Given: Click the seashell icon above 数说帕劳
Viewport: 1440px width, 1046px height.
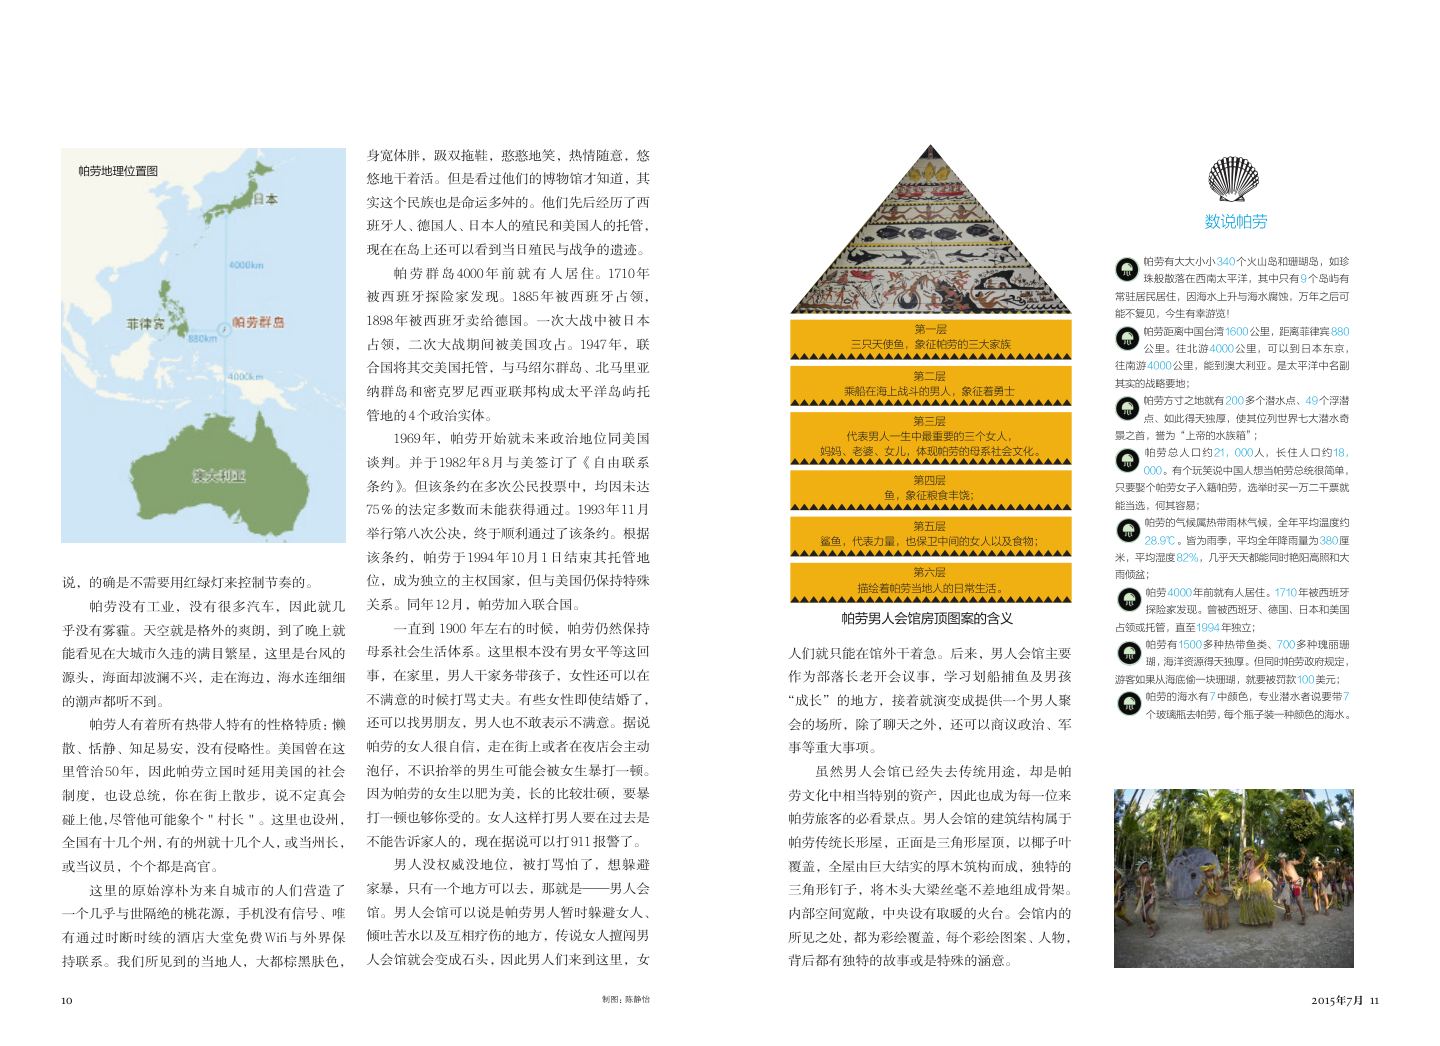Looking at the screenshot, I should click(x=1234, y=180).
